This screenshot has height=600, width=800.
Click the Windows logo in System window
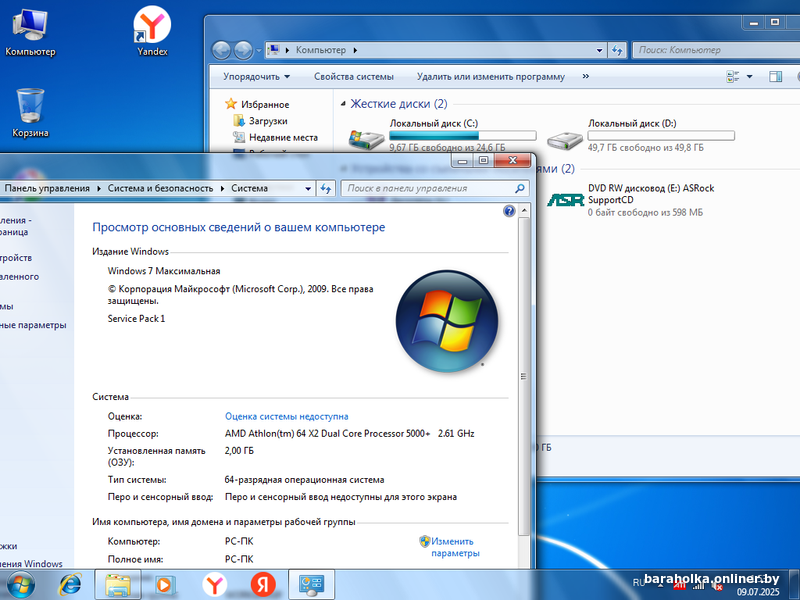pos(447,321)
